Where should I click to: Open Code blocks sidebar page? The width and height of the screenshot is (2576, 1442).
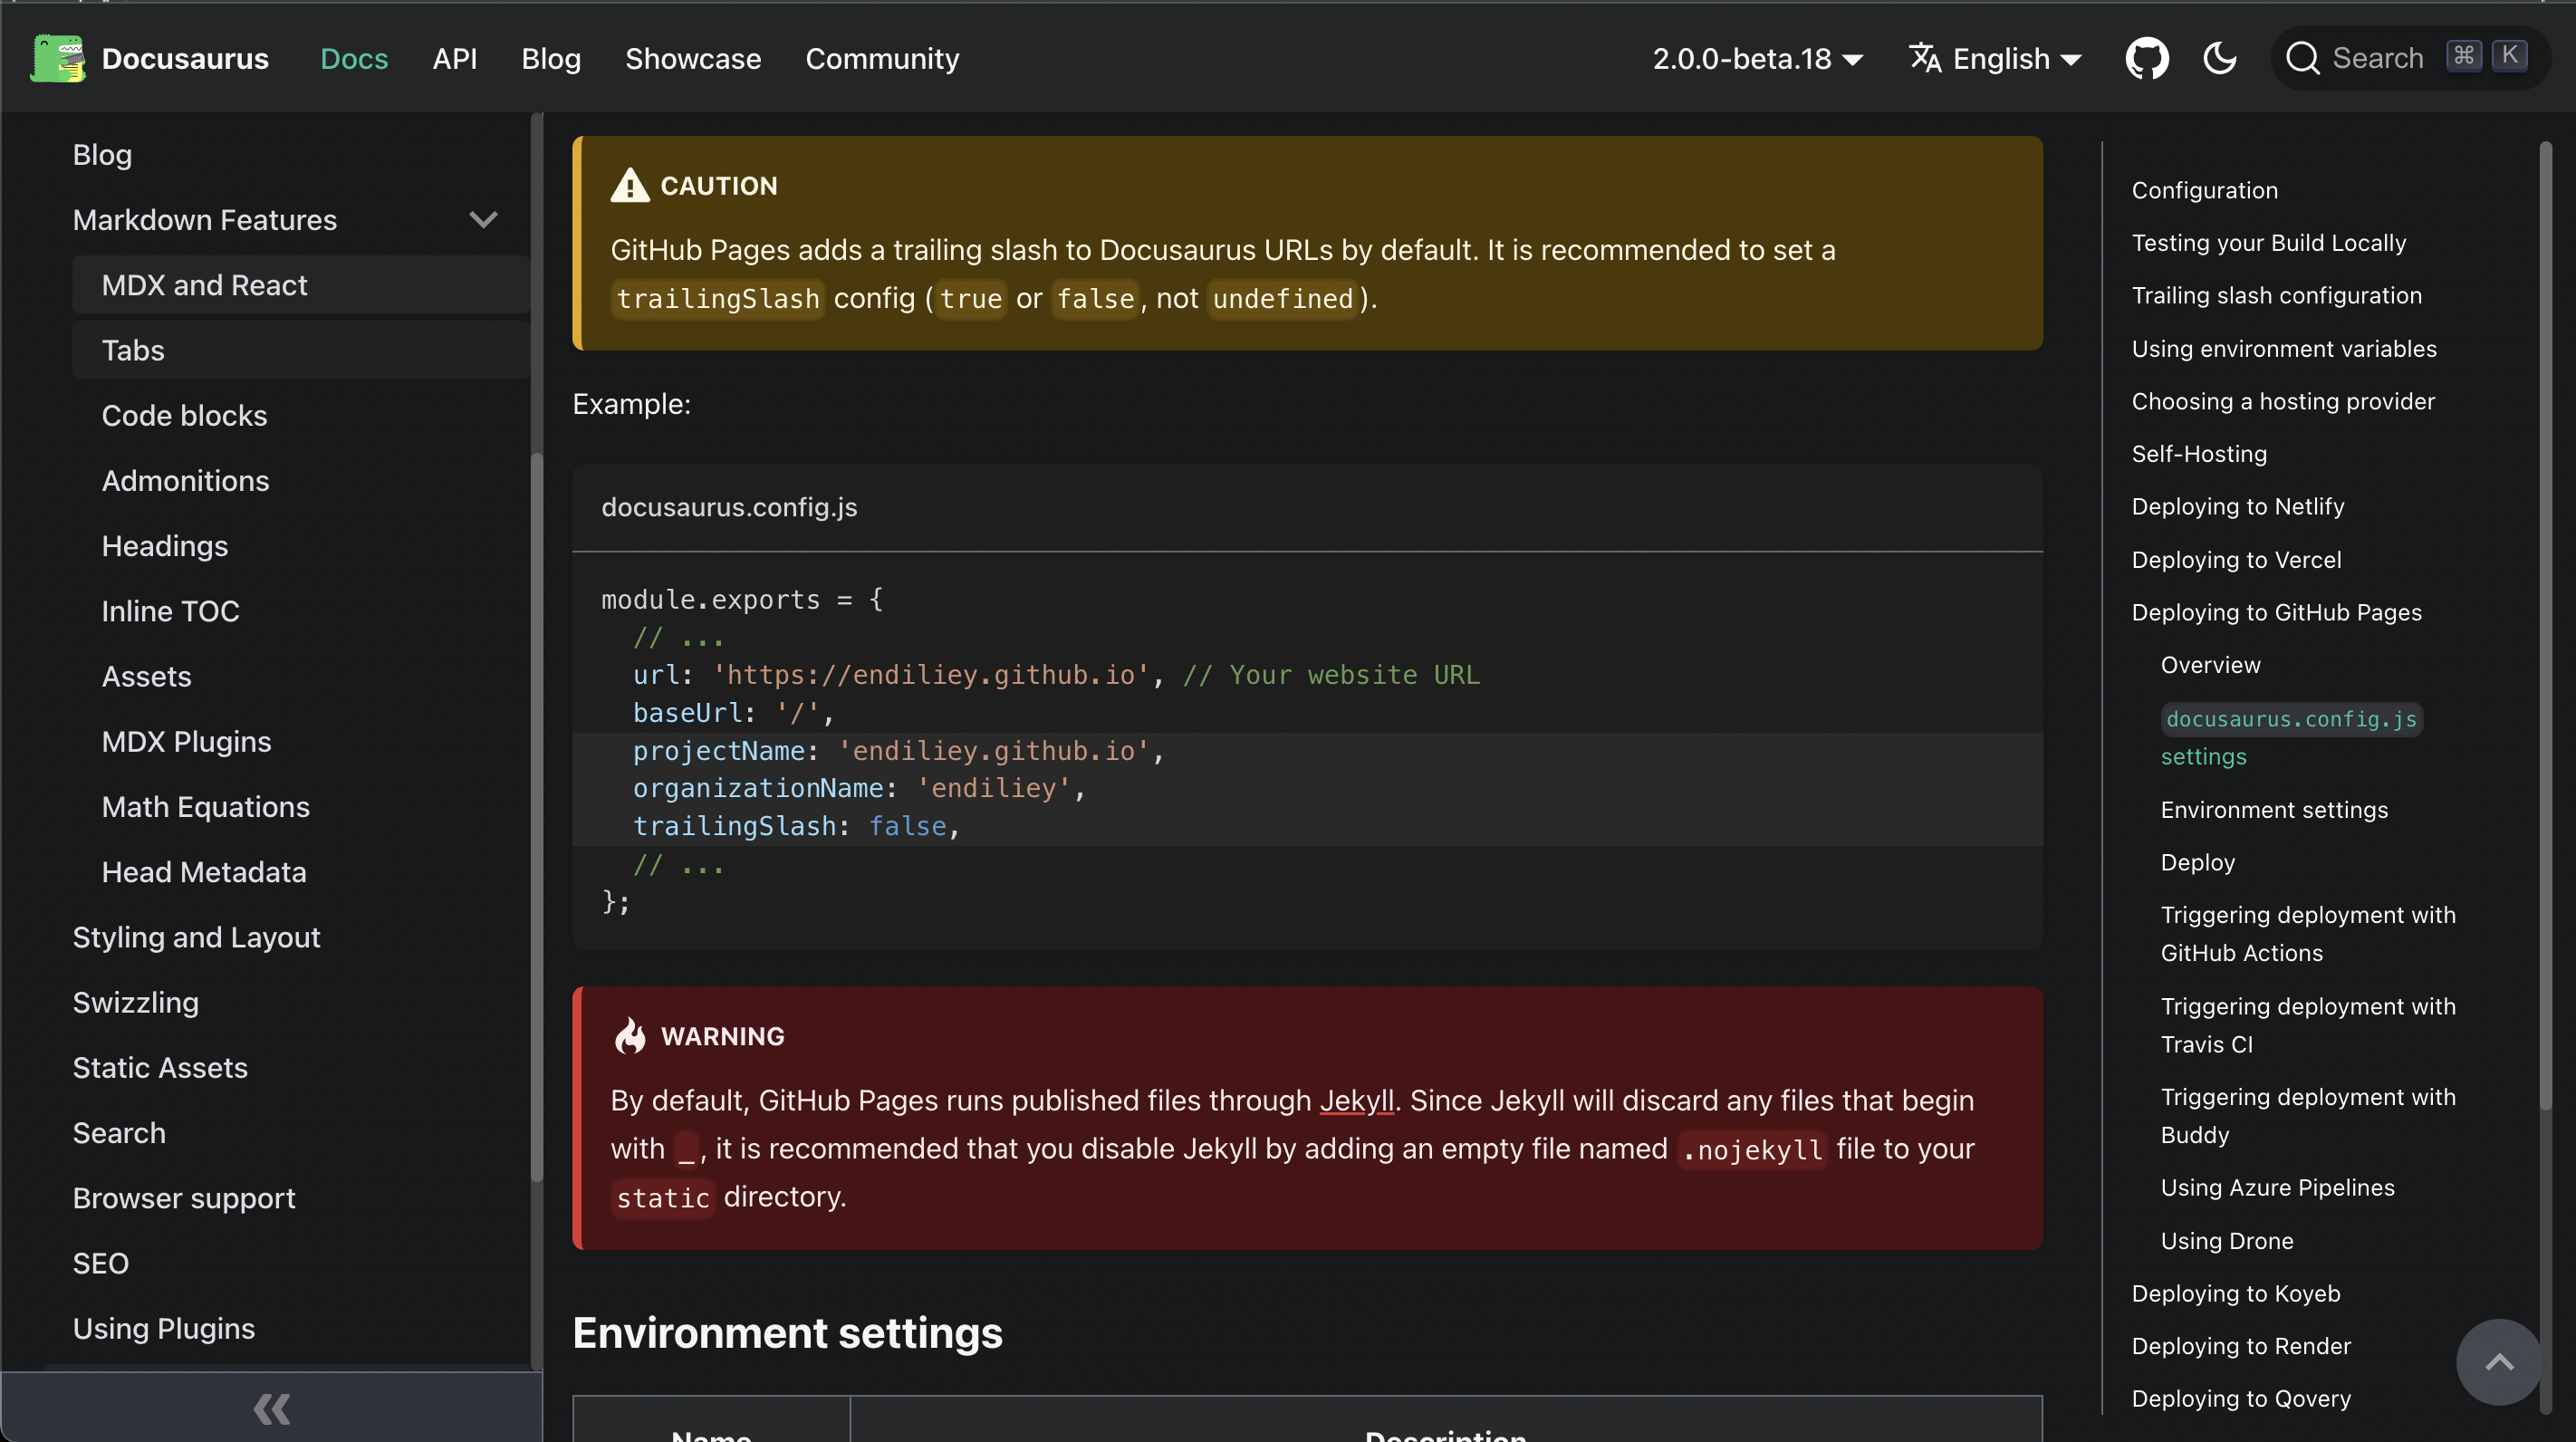tap(300, 415)
